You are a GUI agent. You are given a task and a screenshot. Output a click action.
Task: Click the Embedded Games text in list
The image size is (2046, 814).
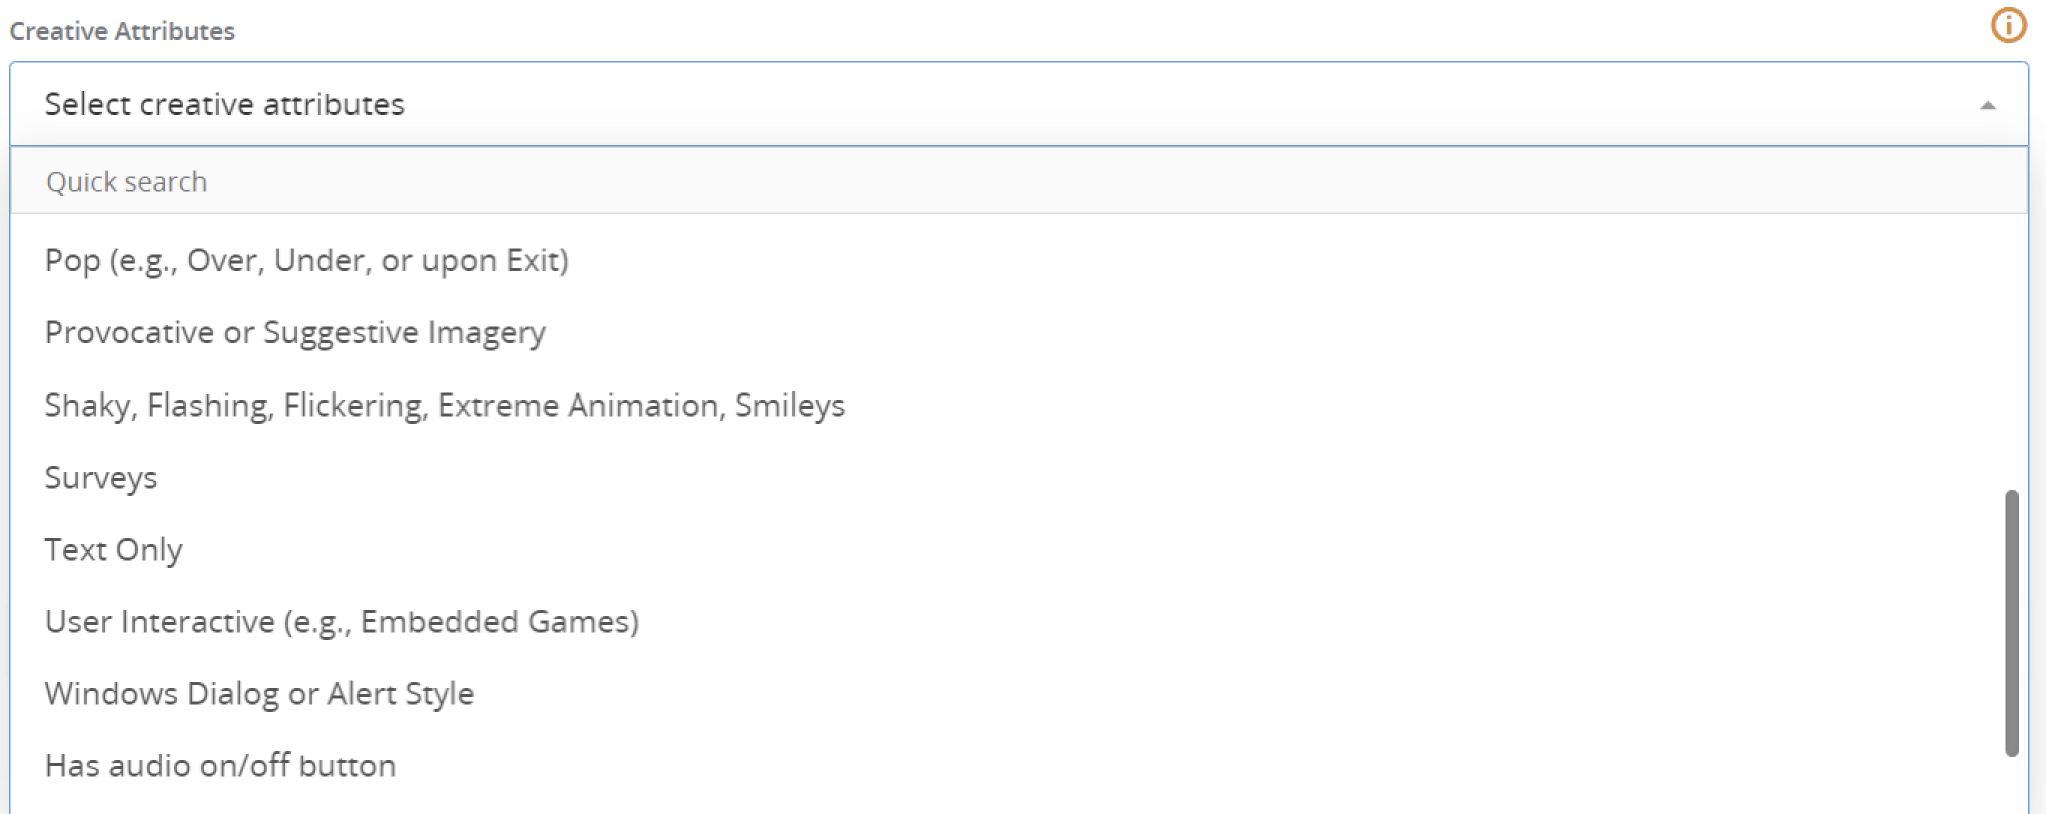(498, 621)
